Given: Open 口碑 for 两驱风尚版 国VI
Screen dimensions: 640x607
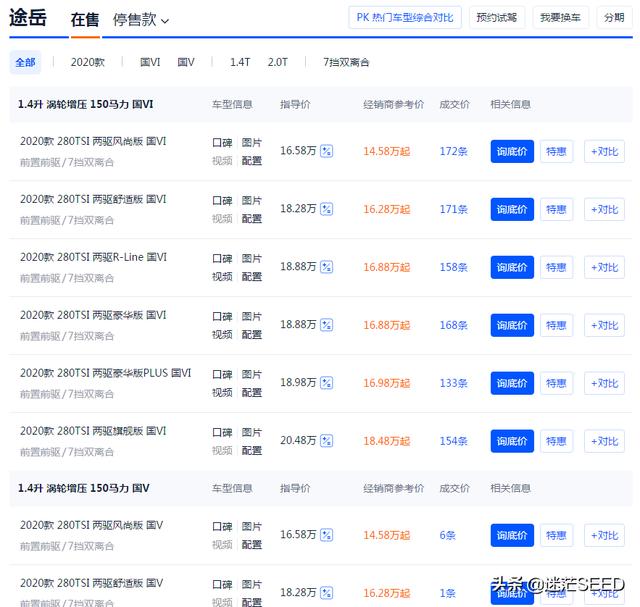Looking at the screenshot, I should pos(222,142).
